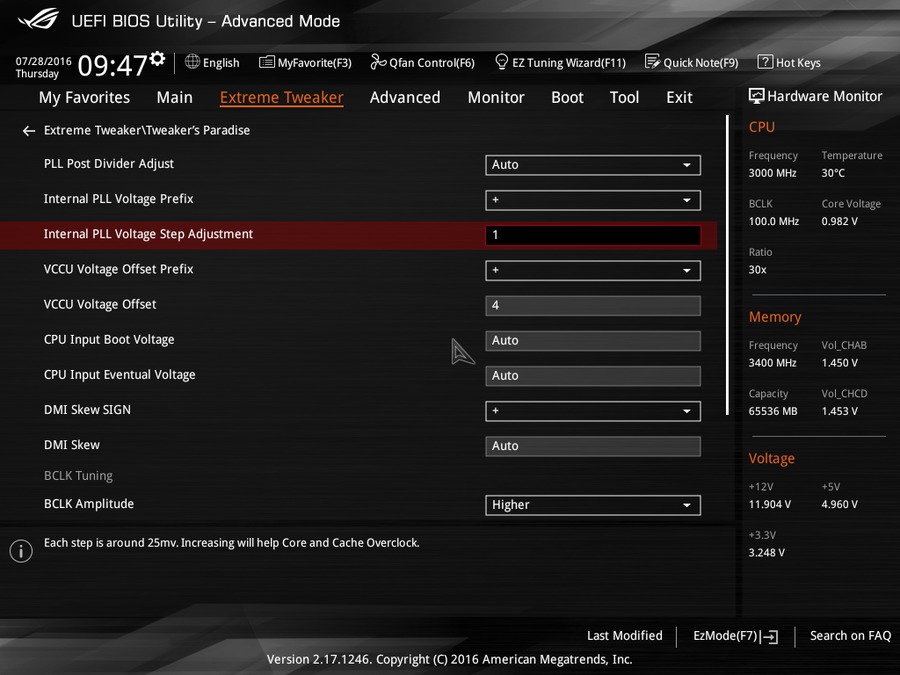
Task: Click memory capacity '65536 MB' value
Action: (773, 411)
